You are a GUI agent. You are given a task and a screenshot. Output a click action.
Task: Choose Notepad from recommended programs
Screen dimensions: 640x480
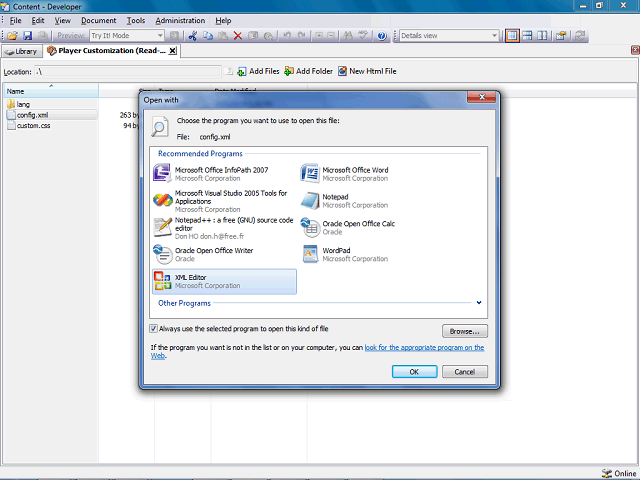(371, 200)
